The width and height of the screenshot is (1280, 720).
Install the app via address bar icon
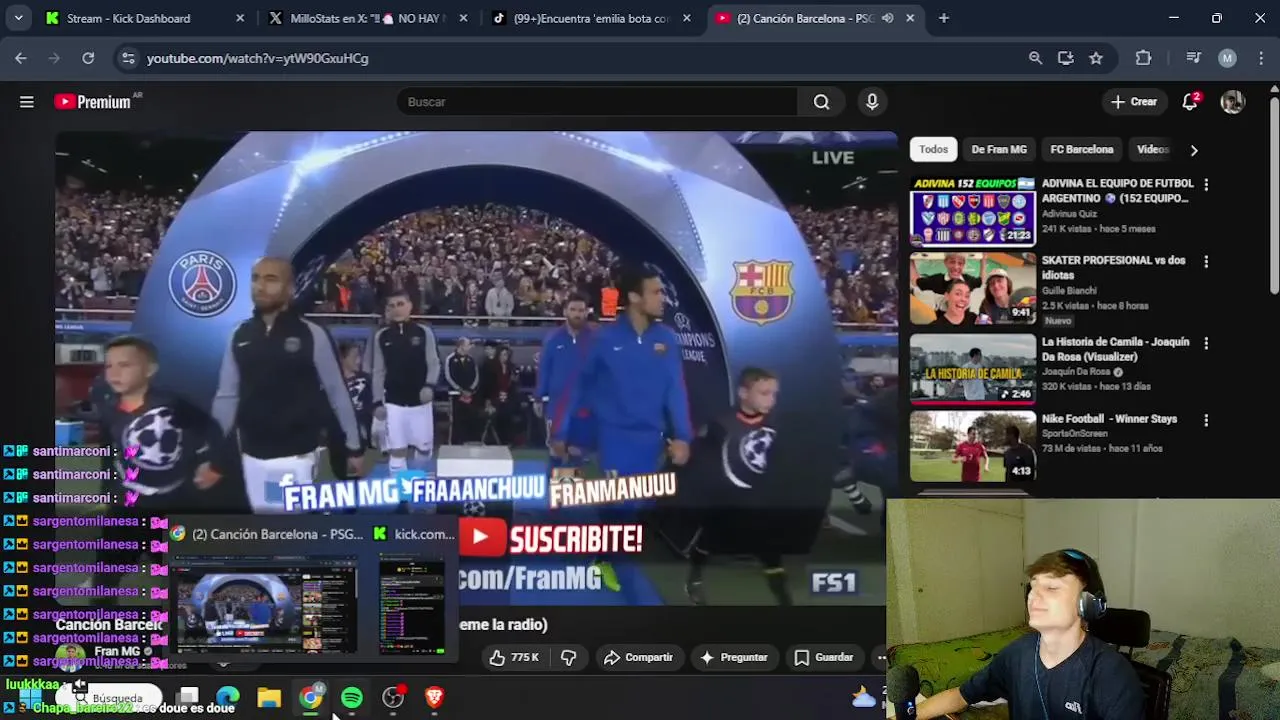(x=1066, y=58)
